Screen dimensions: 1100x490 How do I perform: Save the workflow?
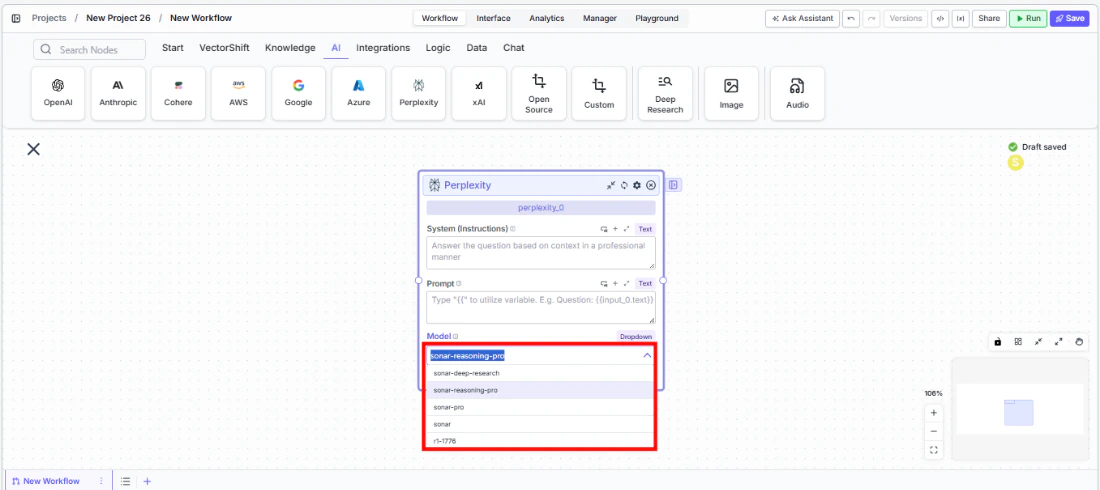tap(1069, 18)
